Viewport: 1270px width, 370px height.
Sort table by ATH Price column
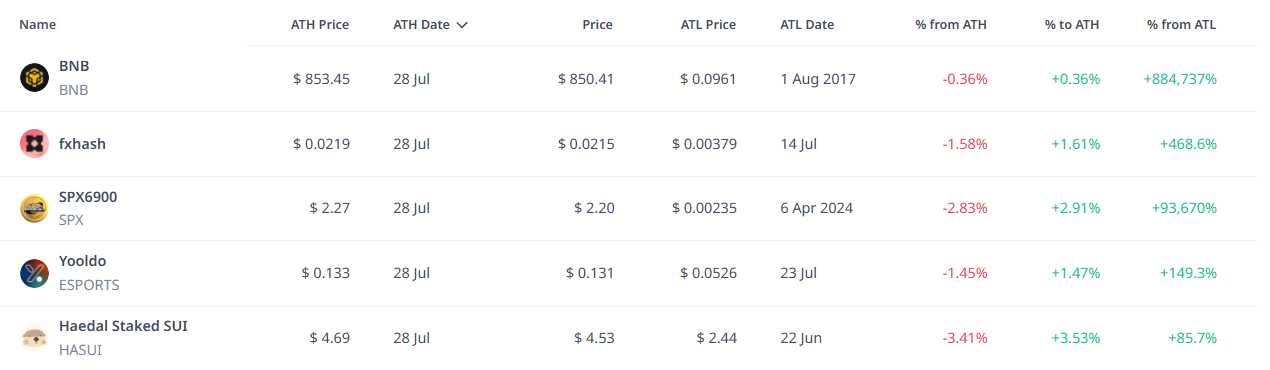click(x=319, y=25)
